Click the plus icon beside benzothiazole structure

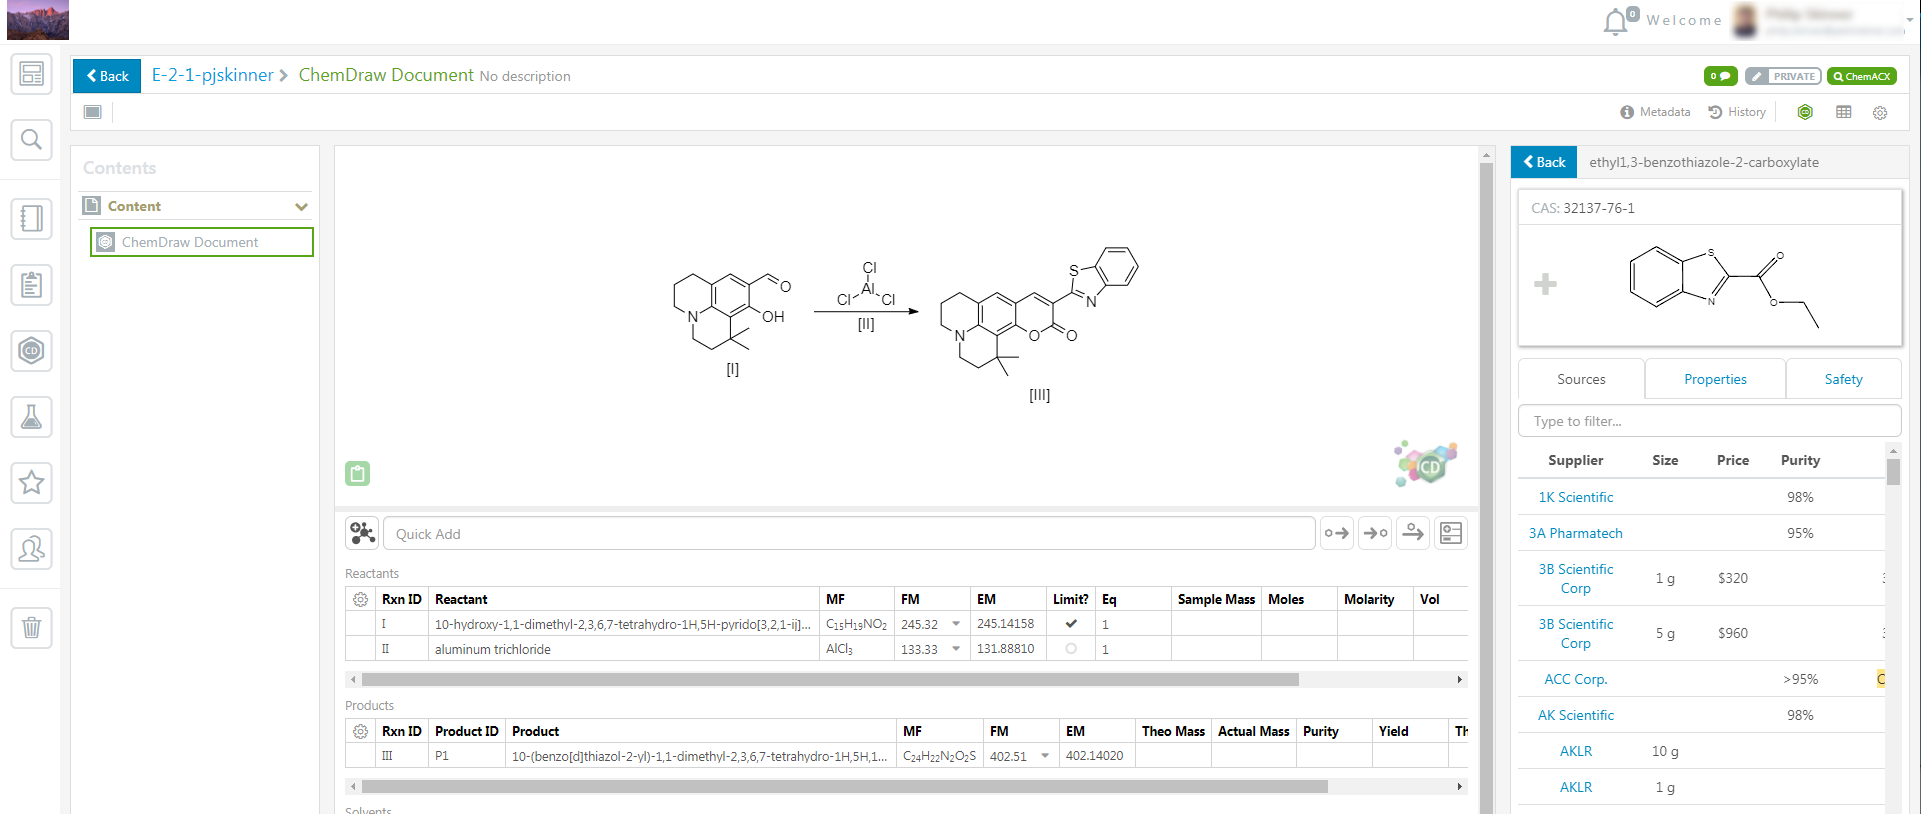pyautogui.click(x=1545, y=284)
